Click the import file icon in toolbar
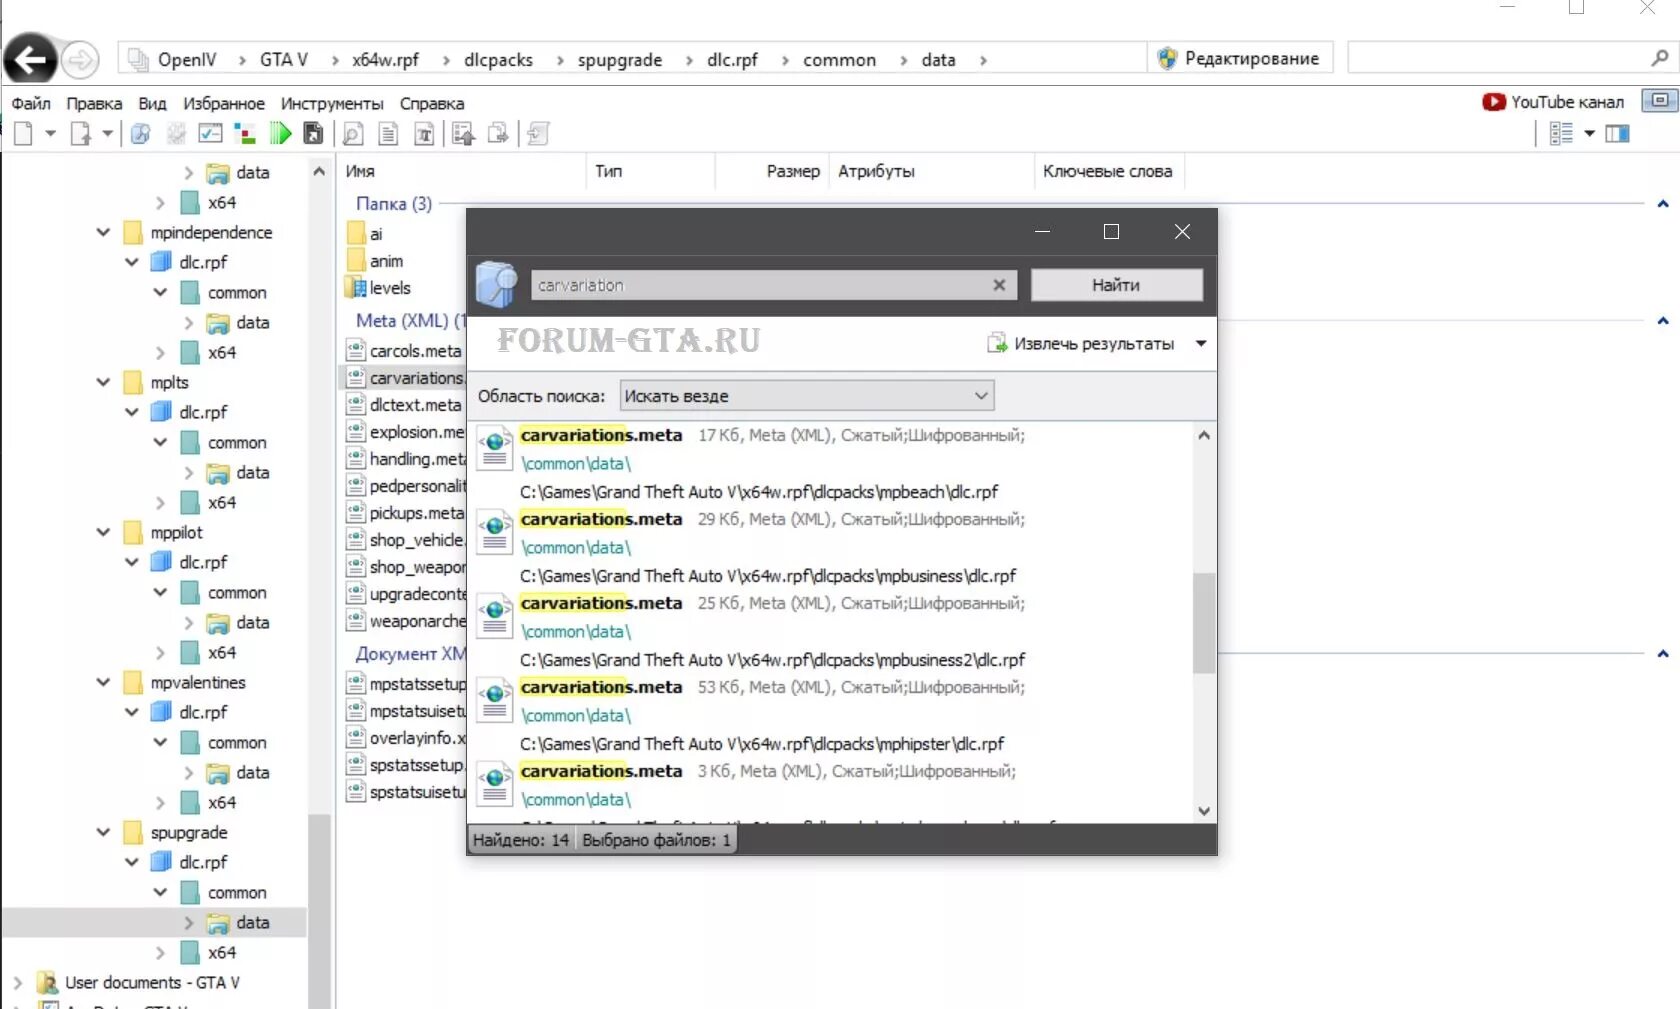Viewport: 1680px width, 1009px height. pos(81,133)
